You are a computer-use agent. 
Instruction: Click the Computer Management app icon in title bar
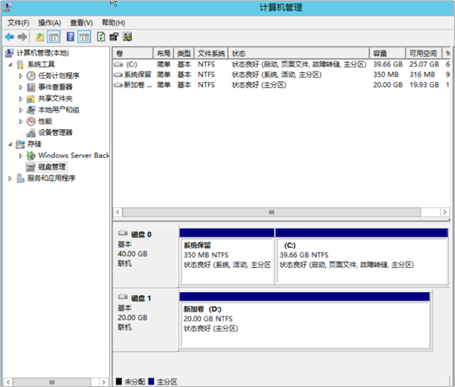(x=7, y=7)
